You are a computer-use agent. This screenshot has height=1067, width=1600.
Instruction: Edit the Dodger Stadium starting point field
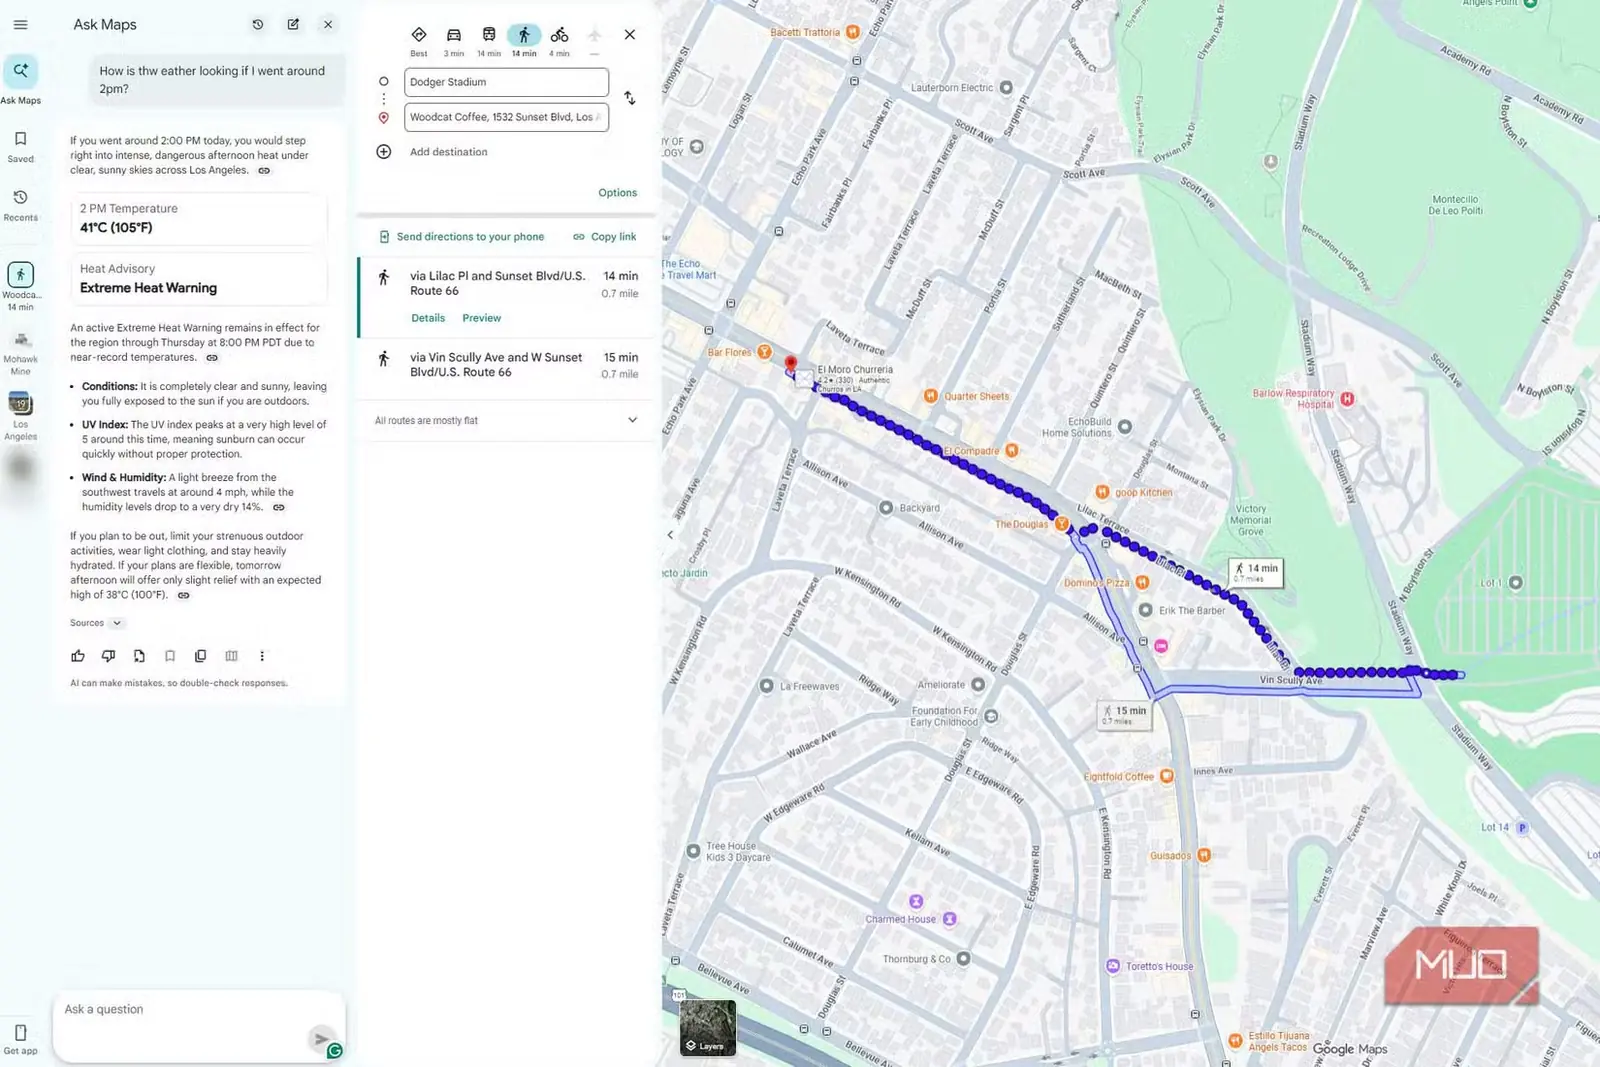coord(506,82)
